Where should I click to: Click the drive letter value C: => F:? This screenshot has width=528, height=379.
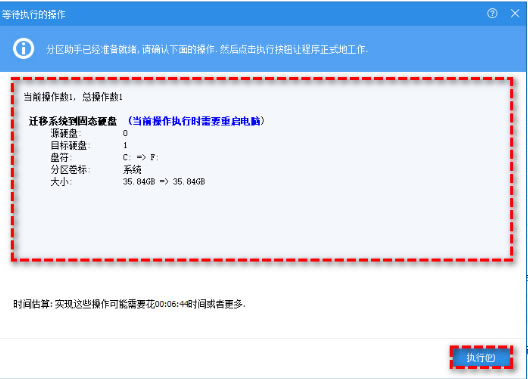140,157
